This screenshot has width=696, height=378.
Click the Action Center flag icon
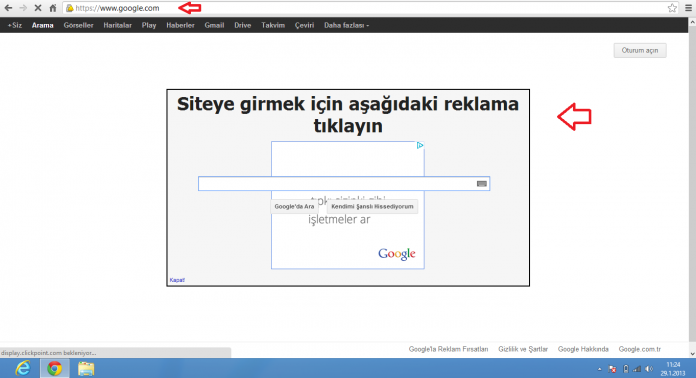[x=613, y=369]
